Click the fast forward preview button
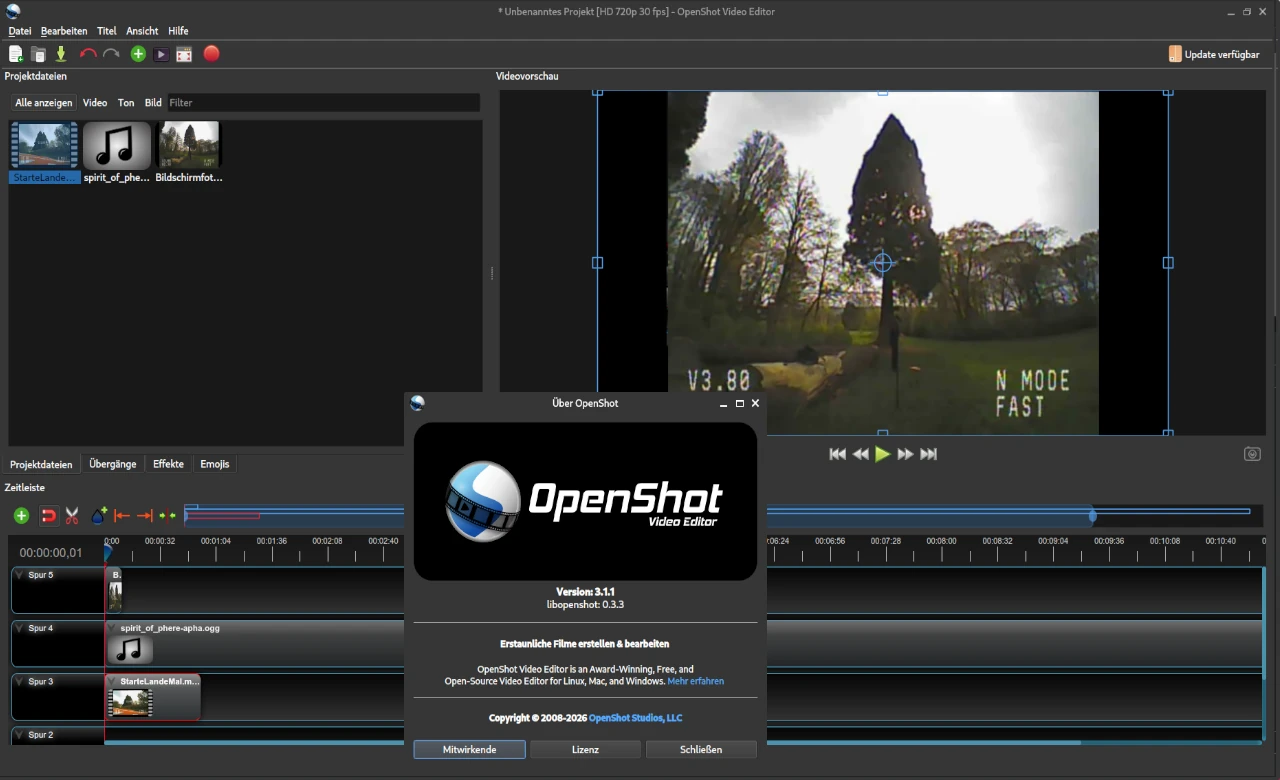 tap(906, 454)
